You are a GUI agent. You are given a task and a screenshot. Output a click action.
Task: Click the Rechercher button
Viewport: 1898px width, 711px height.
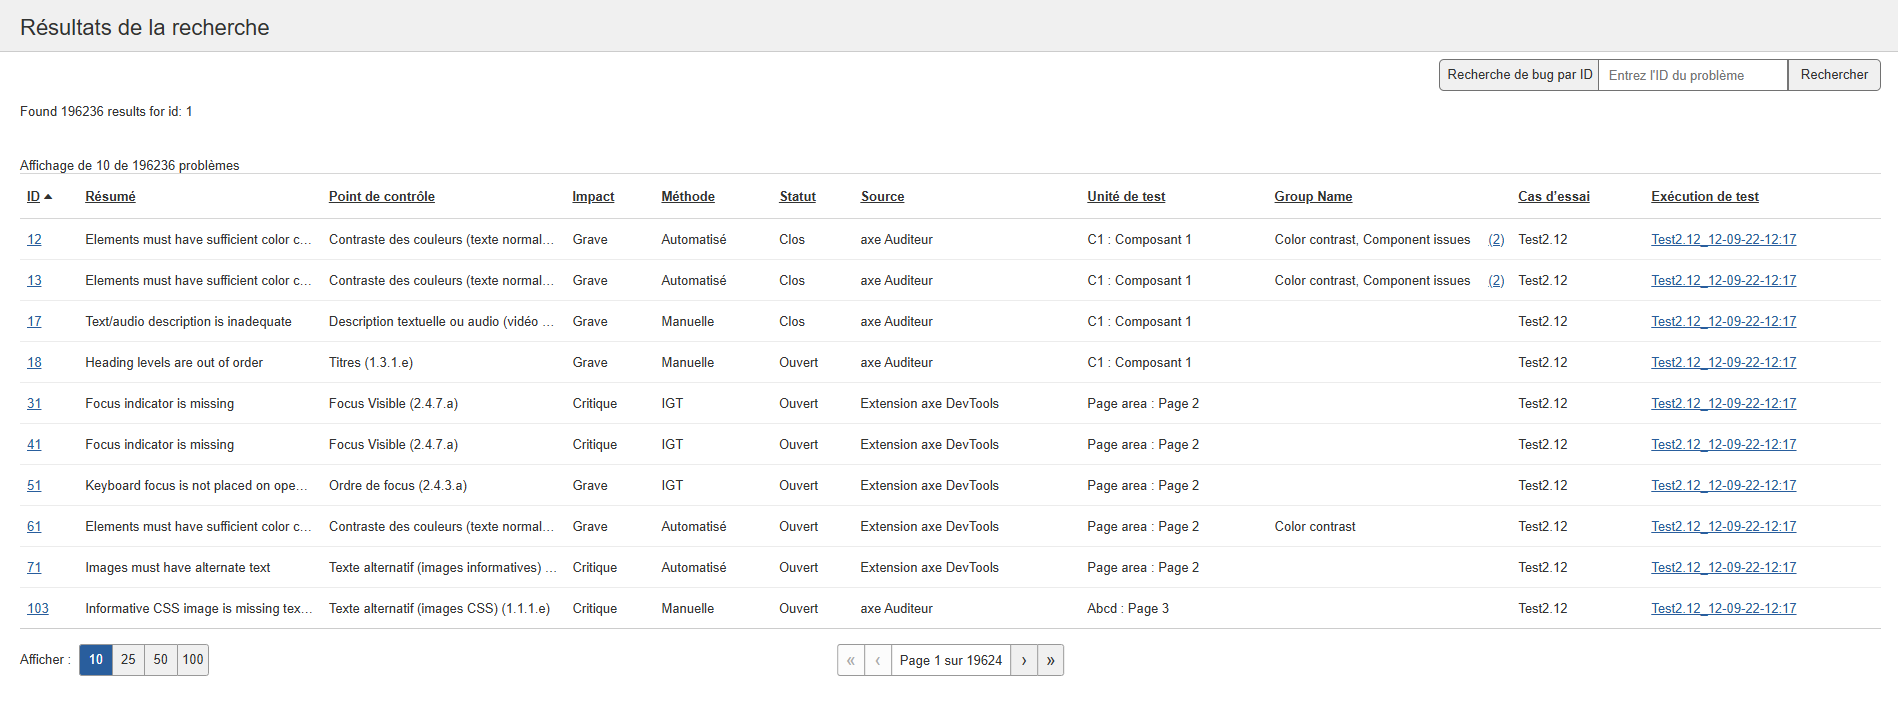point(1833,75)
